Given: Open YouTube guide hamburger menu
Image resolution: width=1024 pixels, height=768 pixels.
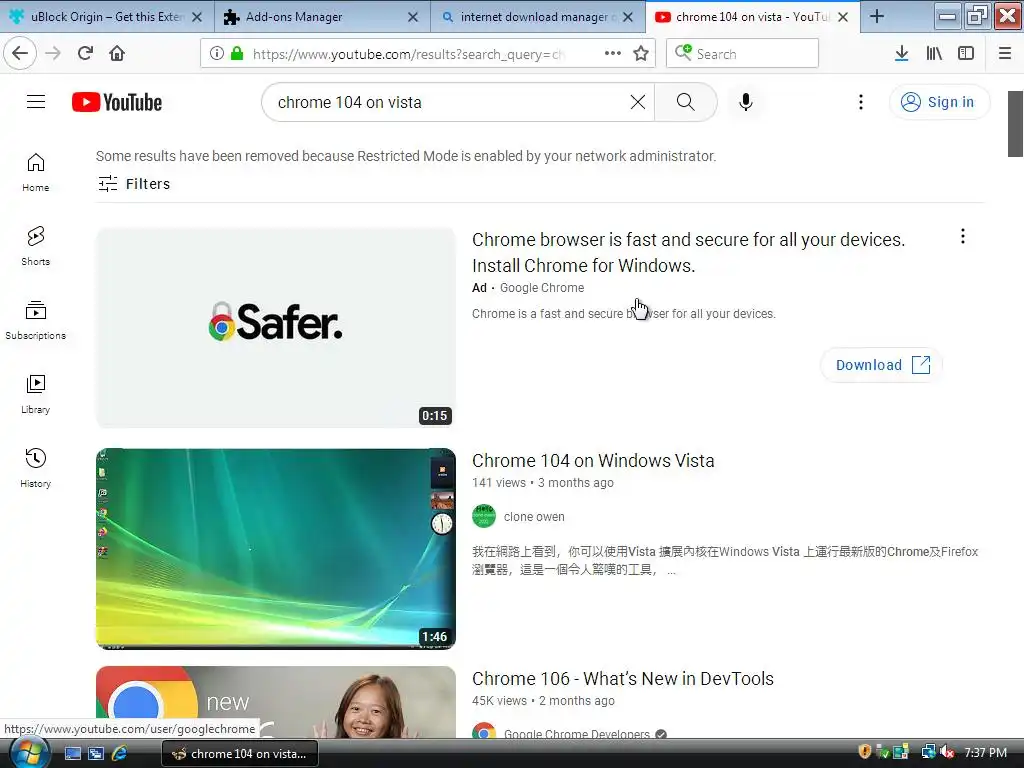Looking at the screenshot, I should pos(36,102).
